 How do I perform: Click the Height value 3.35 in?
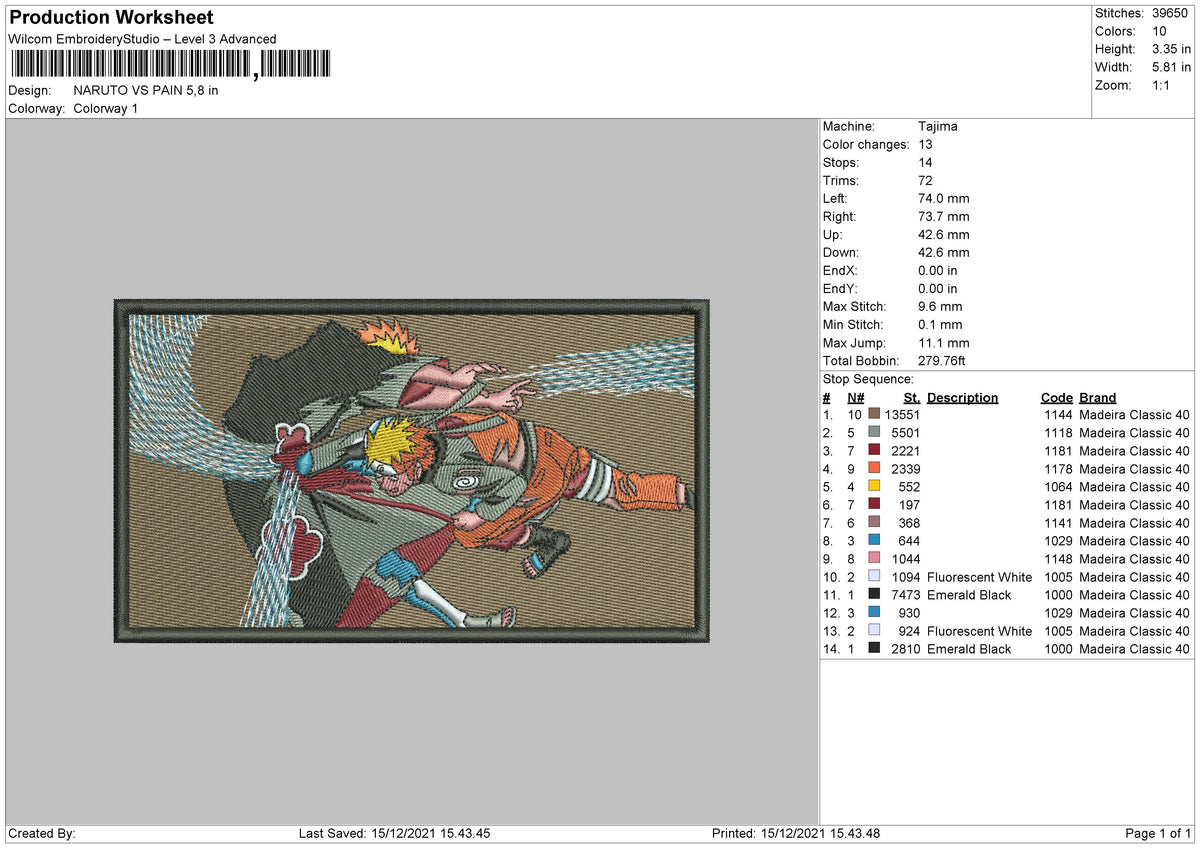(1170, 49)
